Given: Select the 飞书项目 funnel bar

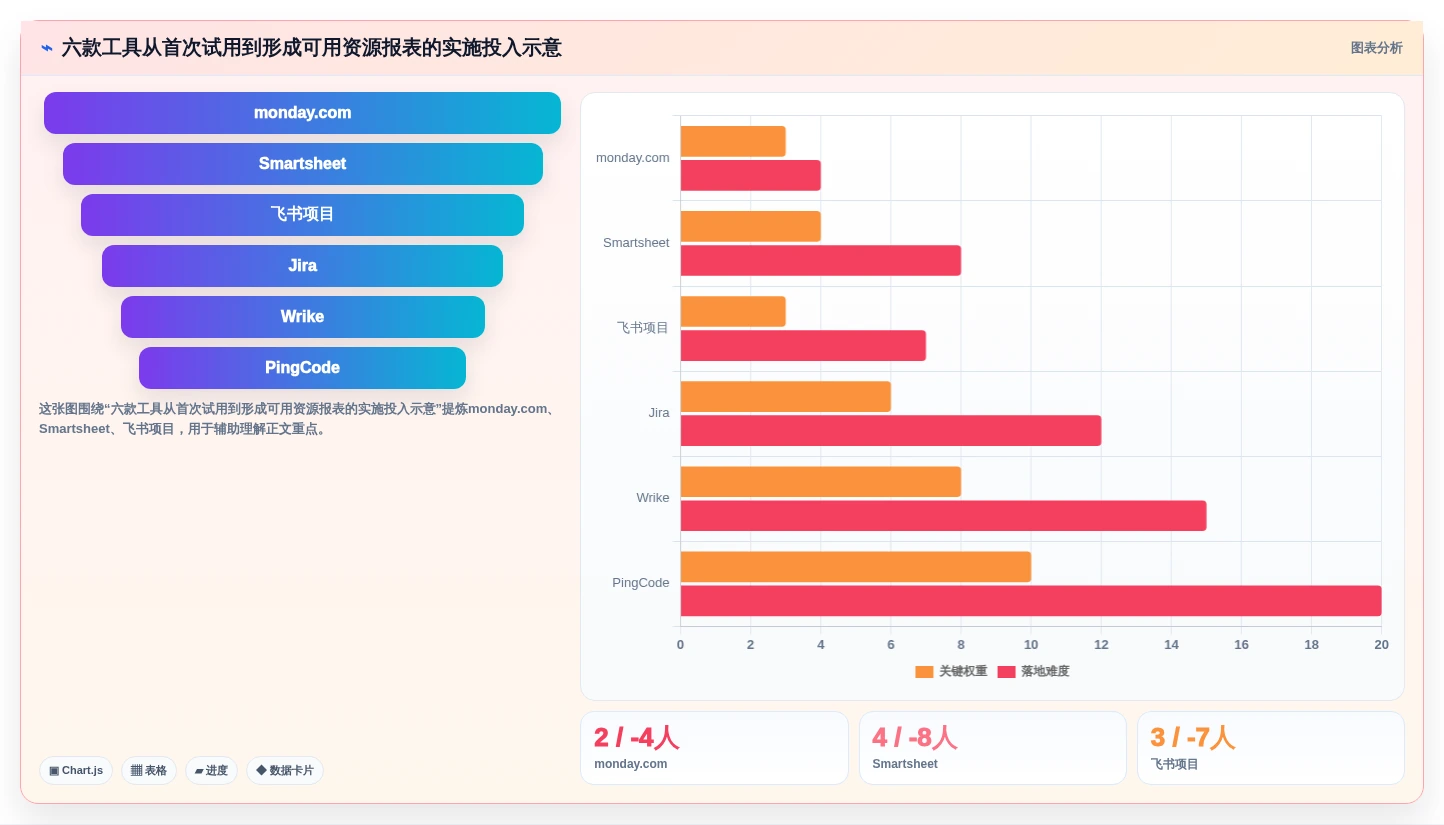Looking at the screenshot, I should click(302, 215).
